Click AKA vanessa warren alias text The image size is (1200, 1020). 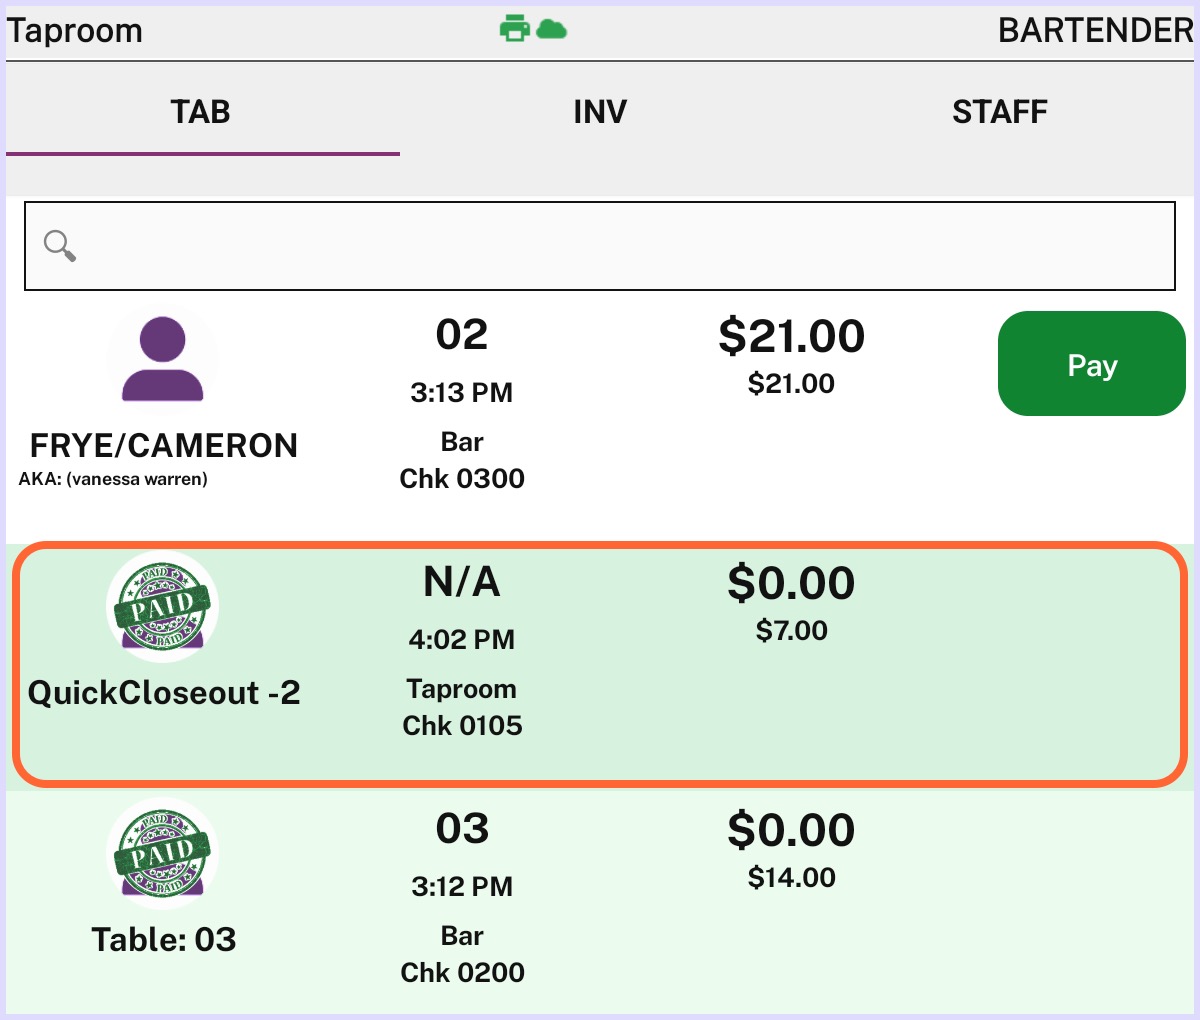[x=113, y=479]
